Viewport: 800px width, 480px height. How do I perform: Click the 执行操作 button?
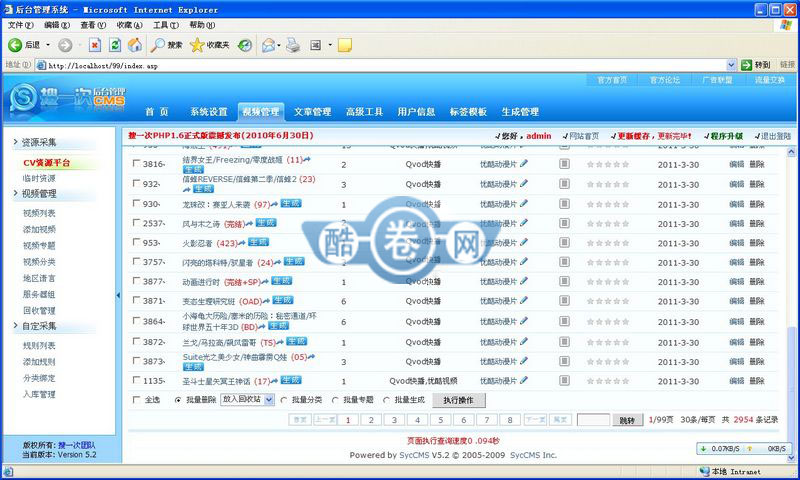tap(459, 400)
